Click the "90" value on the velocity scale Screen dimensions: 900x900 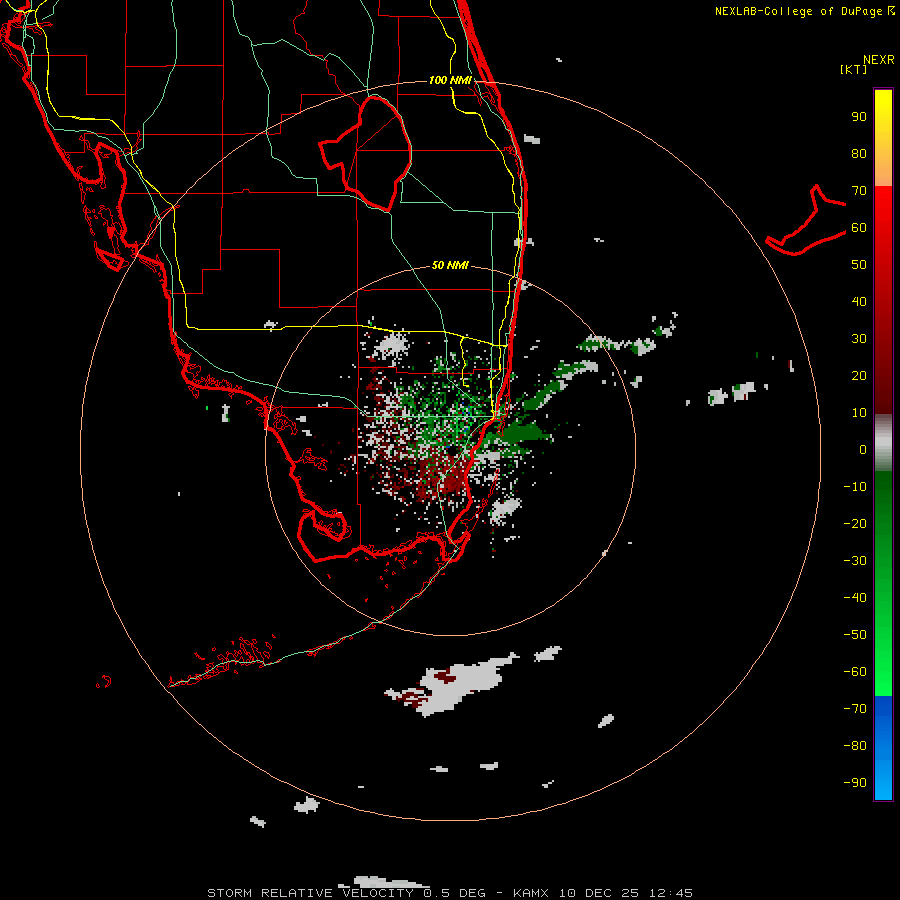tap(859, 117)
